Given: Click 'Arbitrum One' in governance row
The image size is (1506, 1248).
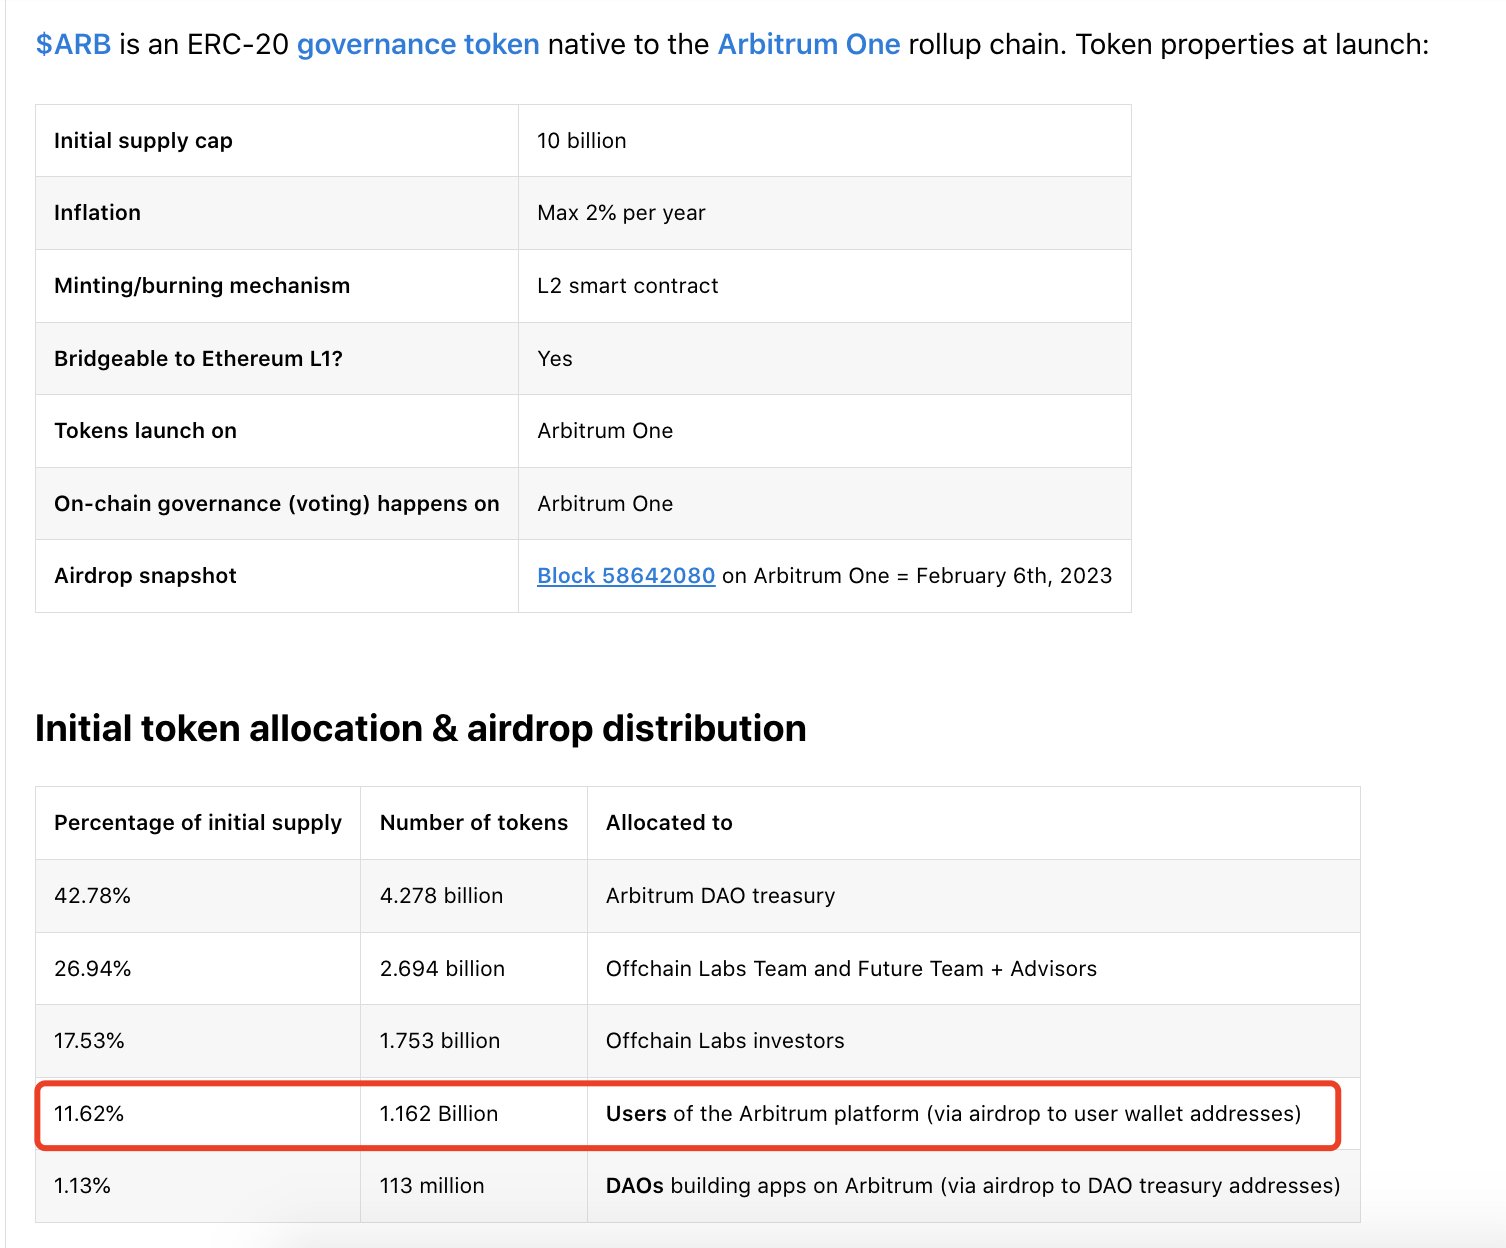Looking at the screenshot, I should click(x=605, y=504).
